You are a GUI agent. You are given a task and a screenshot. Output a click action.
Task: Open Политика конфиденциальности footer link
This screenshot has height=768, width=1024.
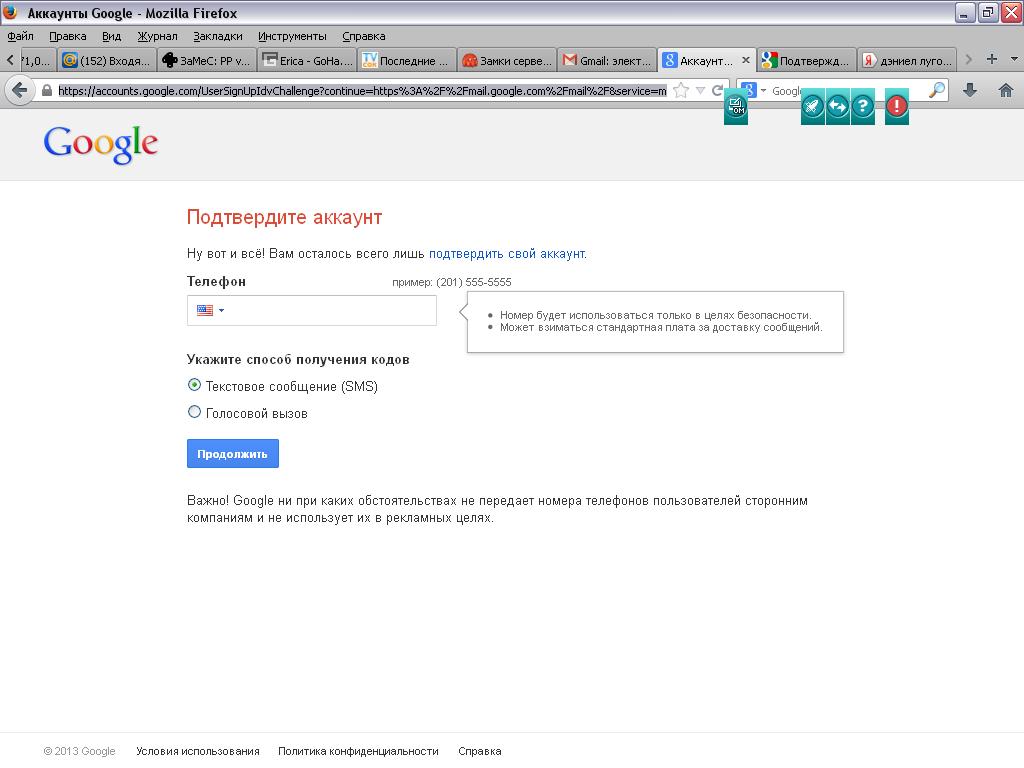[x=359, y=751]
